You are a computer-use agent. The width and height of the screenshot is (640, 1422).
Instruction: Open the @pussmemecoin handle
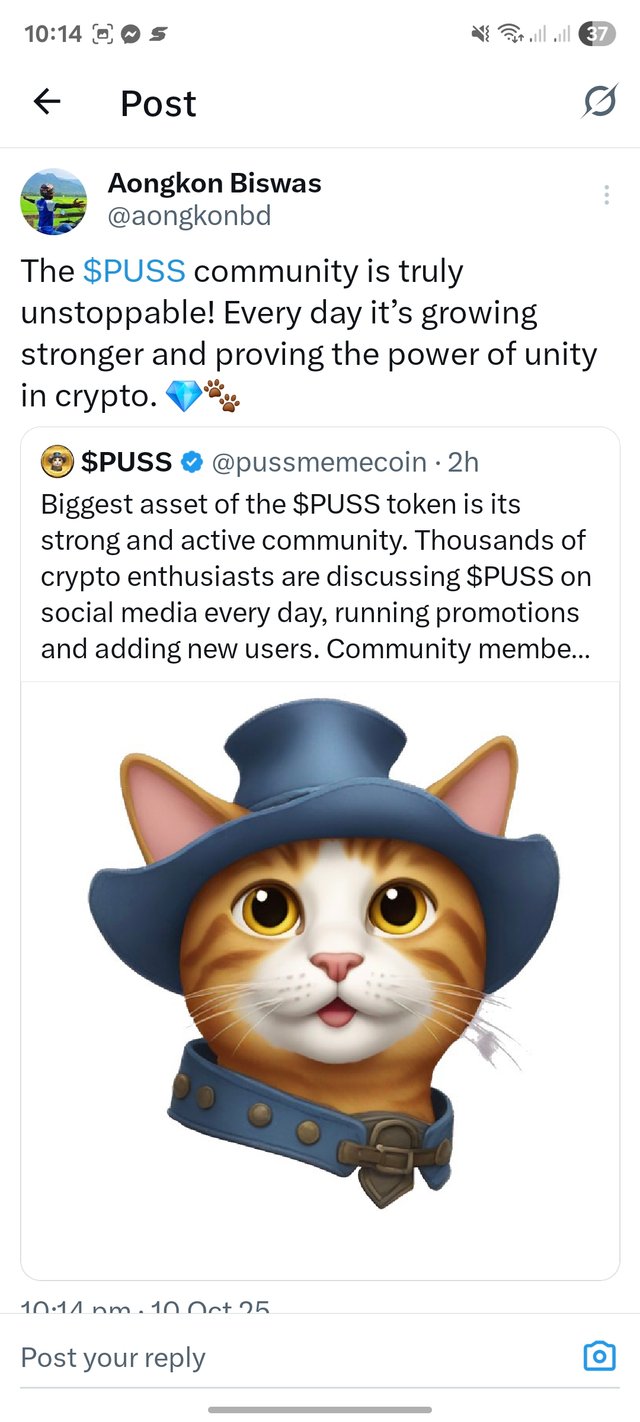click(x=317, y=462)
